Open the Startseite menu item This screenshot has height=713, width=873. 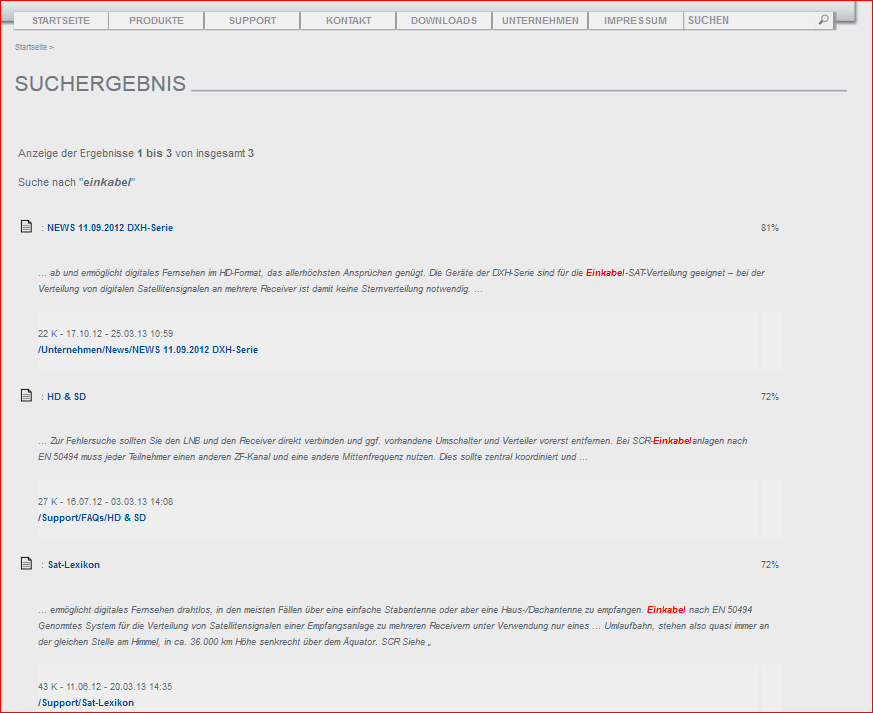[x=60, y=21]
